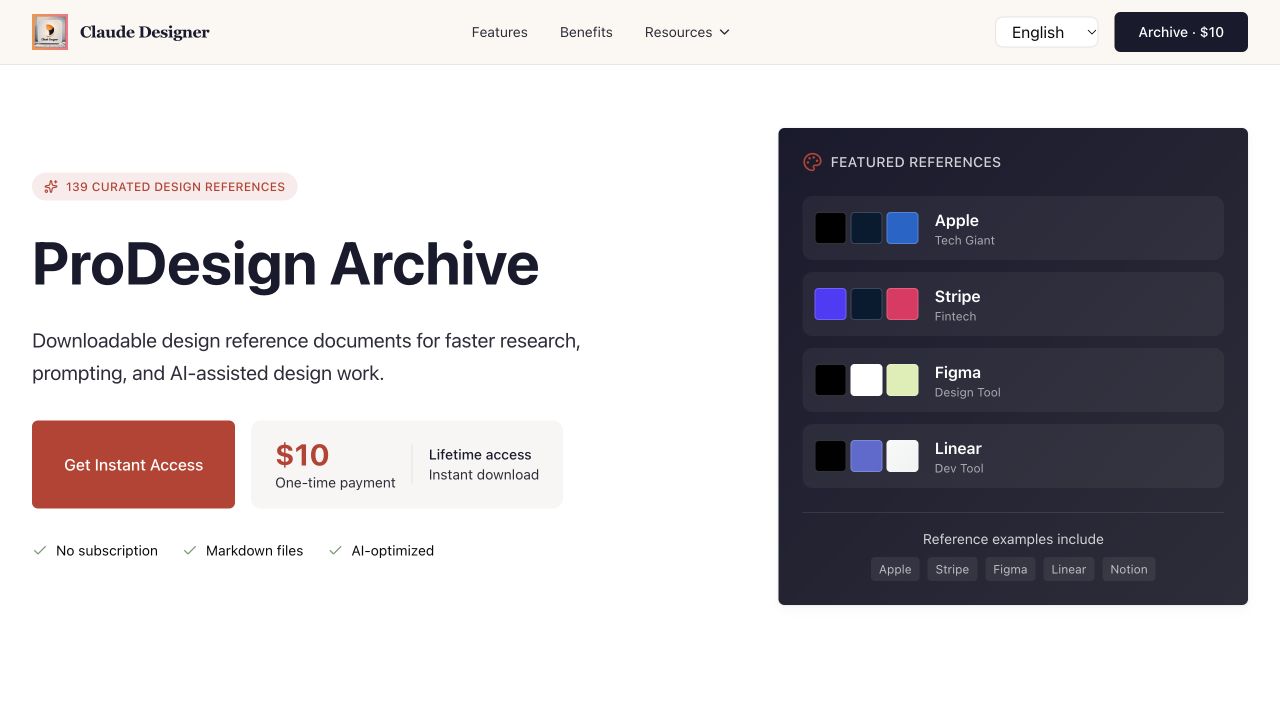The image size is (1280, 720).
Task: Click the Claude Designer logo image
Action: pos(50,32)
